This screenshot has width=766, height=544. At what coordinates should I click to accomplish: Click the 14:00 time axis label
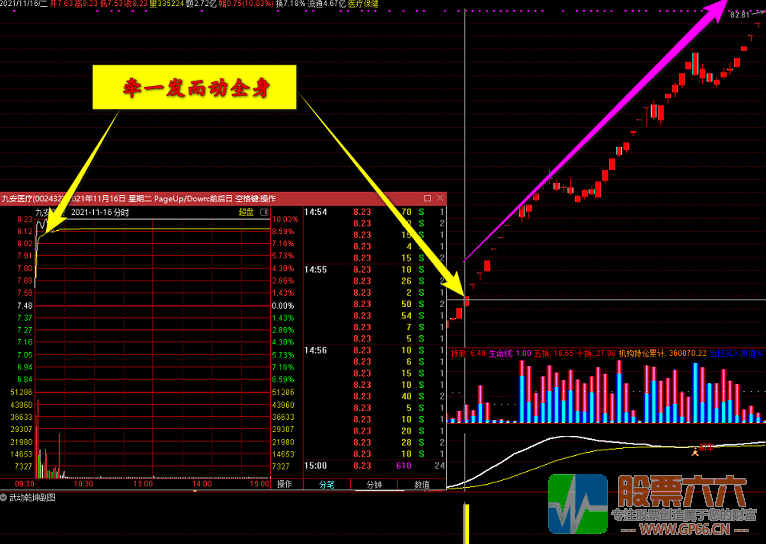202,484
